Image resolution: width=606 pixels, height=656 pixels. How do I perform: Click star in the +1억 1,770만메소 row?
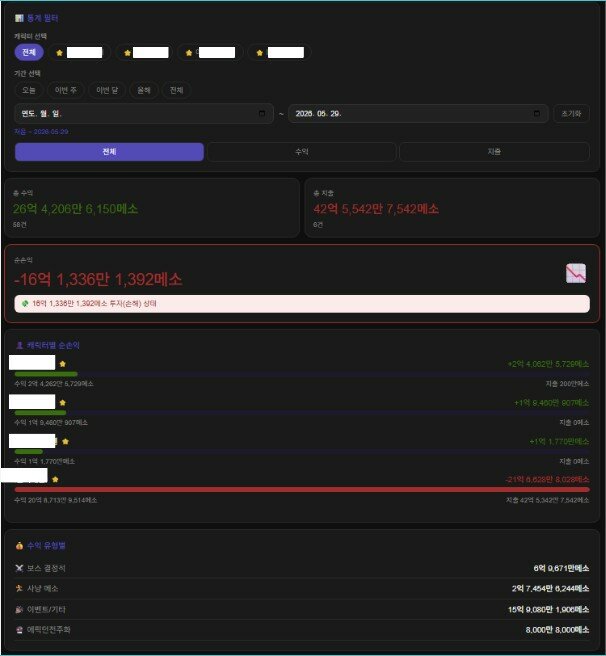coord(65,441)
